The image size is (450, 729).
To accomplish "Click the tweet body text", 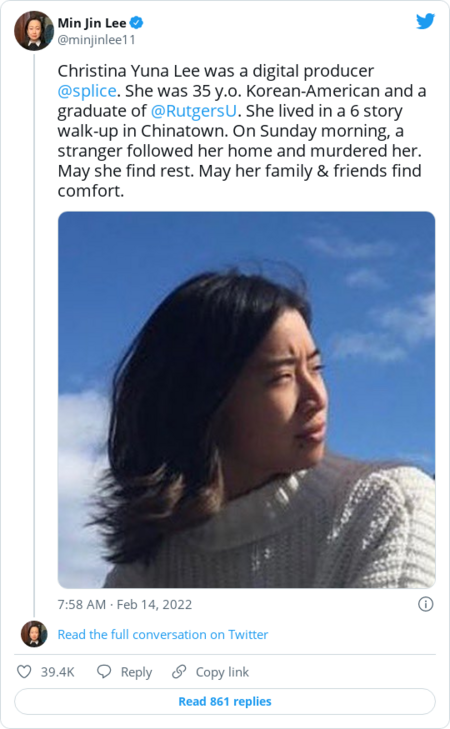I will click(242, 131).
